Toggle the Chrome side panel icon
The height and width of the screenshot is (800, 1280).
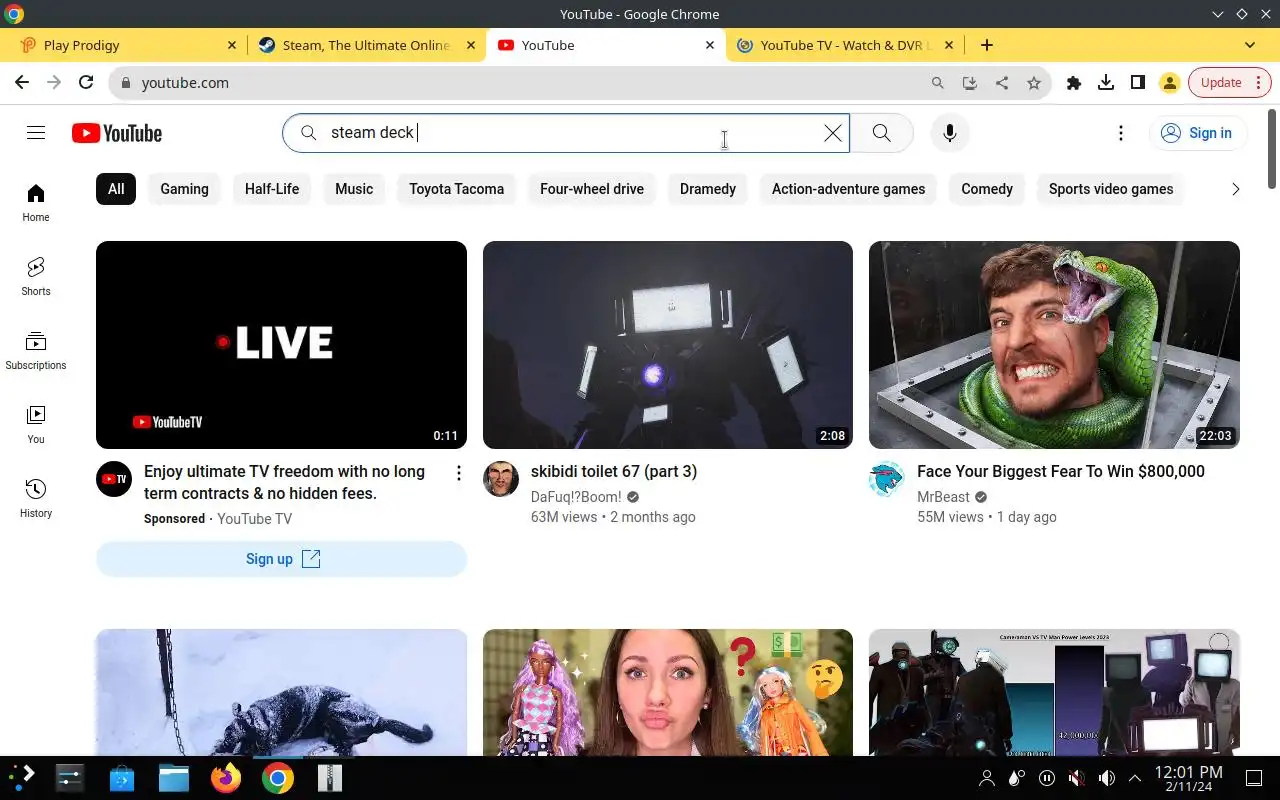pyautogui.click(x=1138, y=83)
